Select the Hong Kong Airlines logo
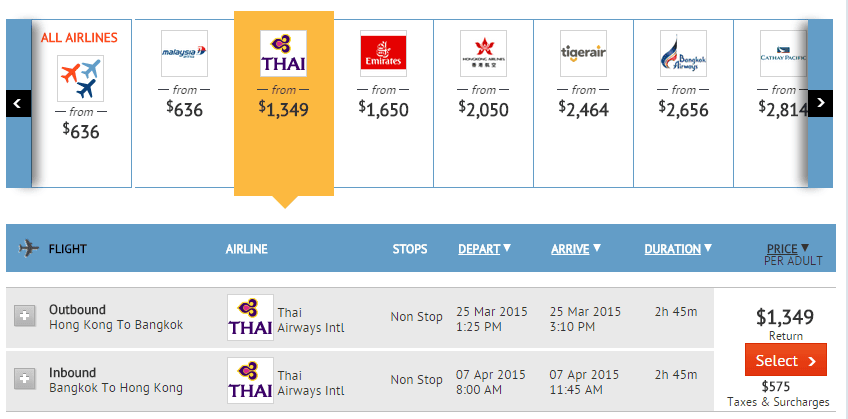 pos(484,53)
